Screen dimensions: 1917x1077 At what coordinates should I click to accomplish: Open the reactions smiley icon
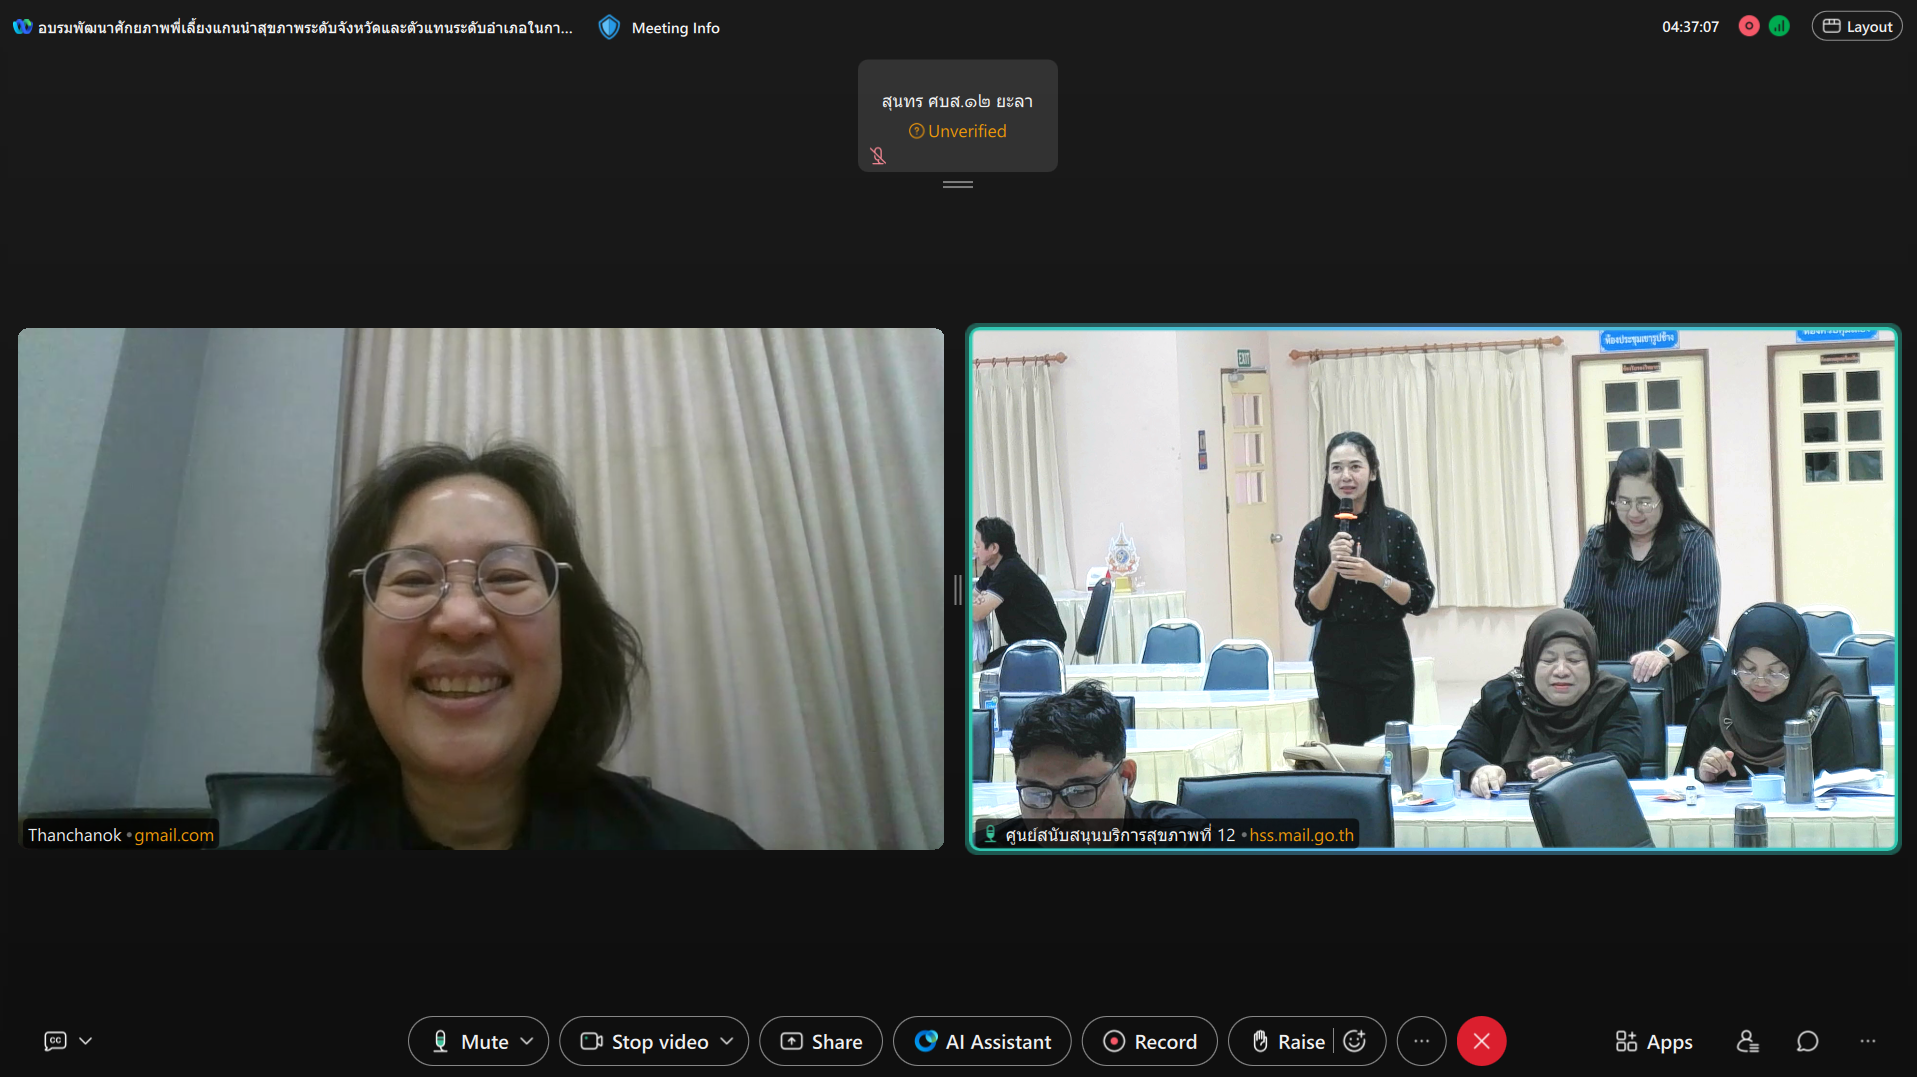1355,1042
